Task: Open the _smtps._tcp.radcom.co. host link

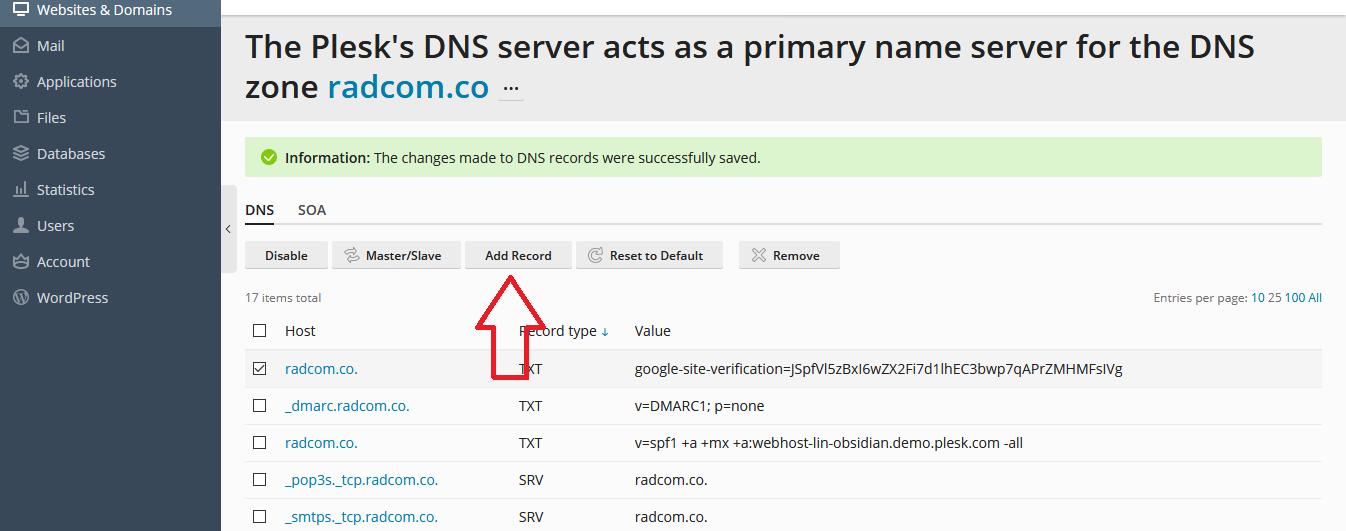Action: click(x=361, y=517)
